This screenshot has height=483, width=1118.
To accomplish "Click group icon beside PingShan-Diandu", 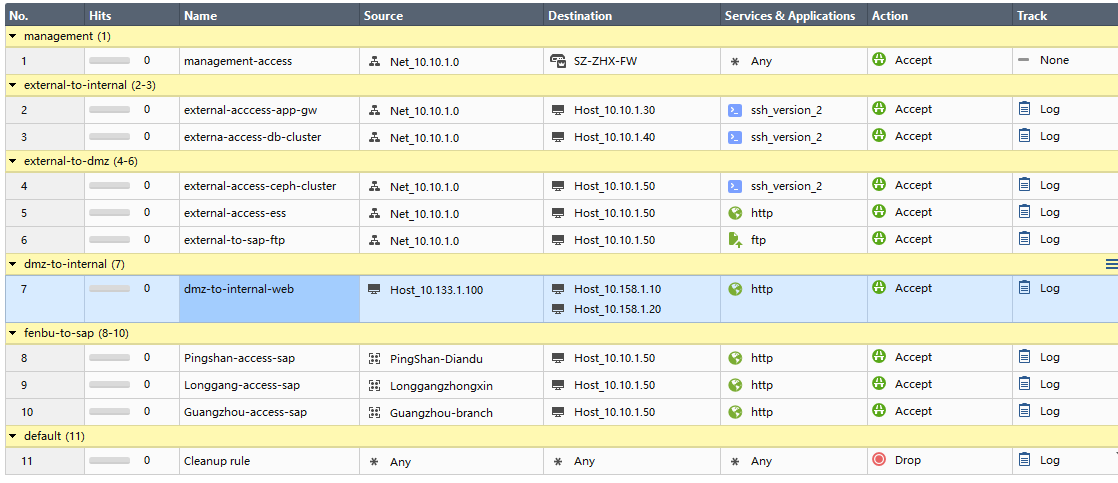I will tap(374, 358).
